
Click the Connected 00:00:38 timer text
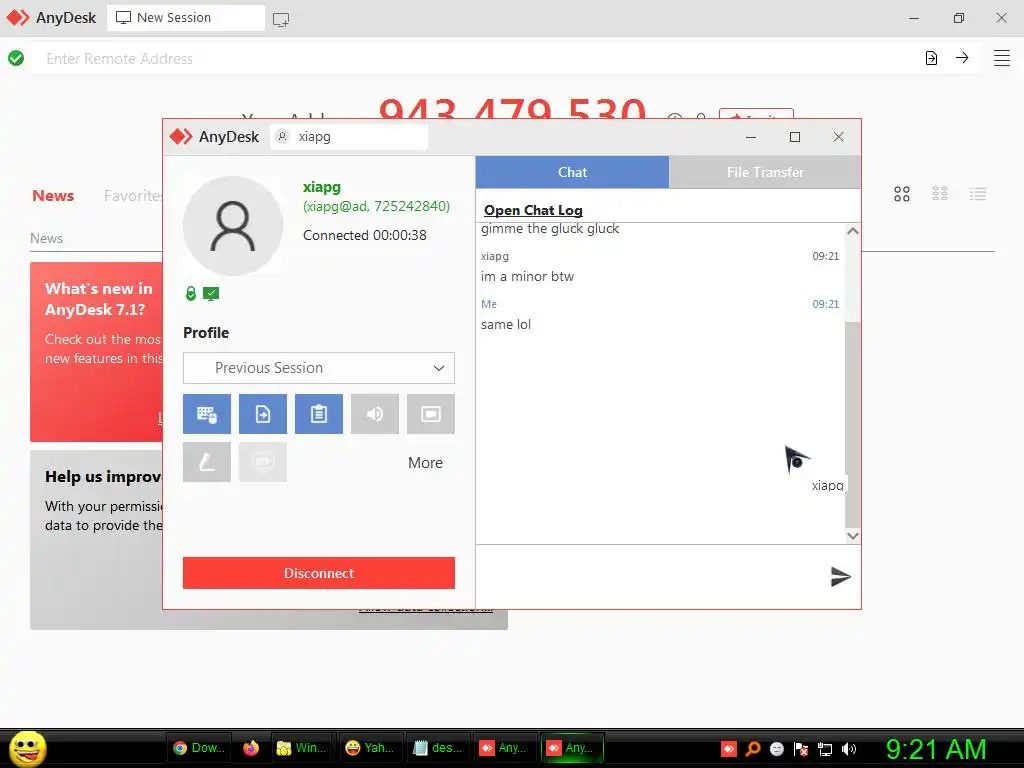(364, 235)
